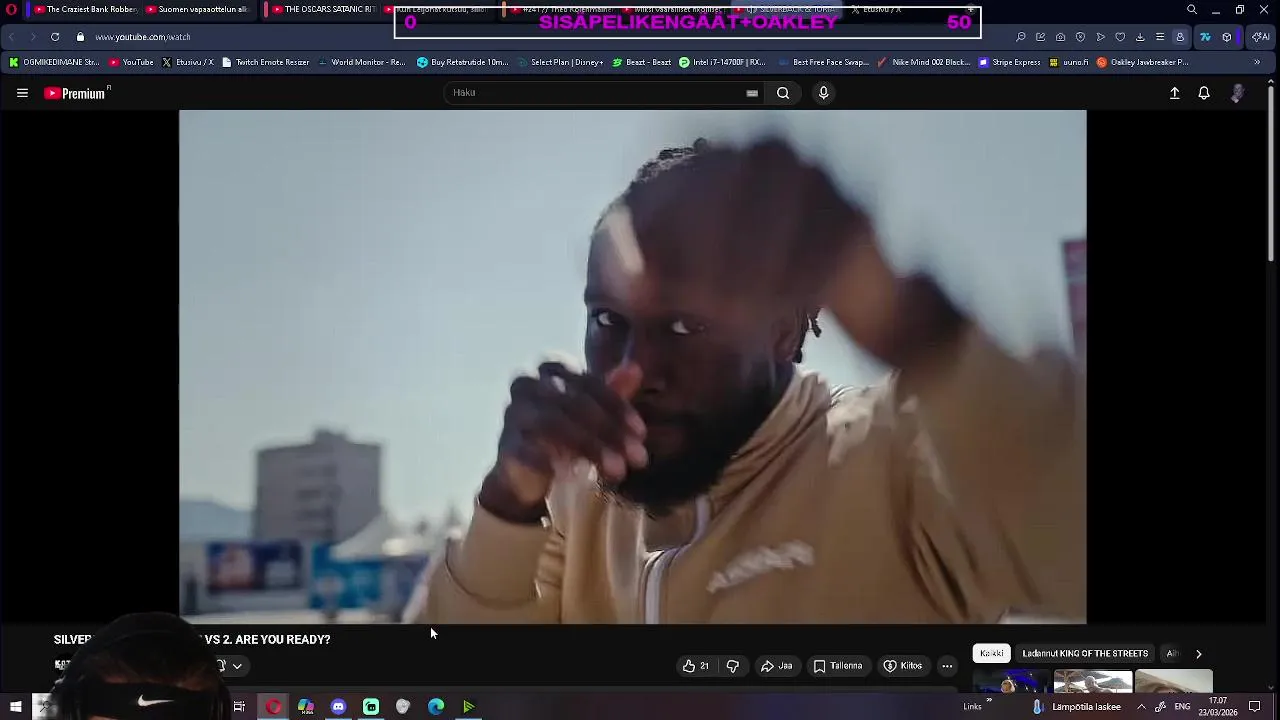Open the Opera AI button
The image size is (1280, 720).
1260,37
